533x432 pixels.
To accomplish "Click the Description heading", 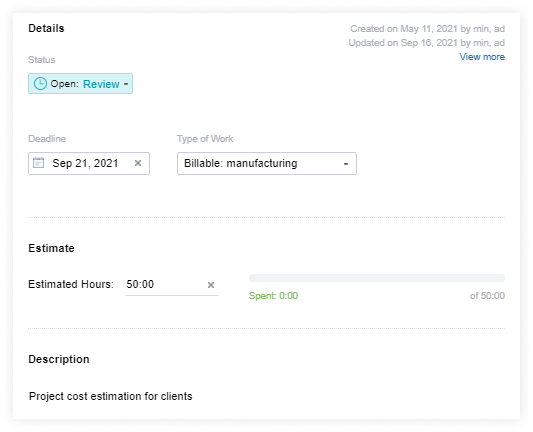I will [59, 359].
